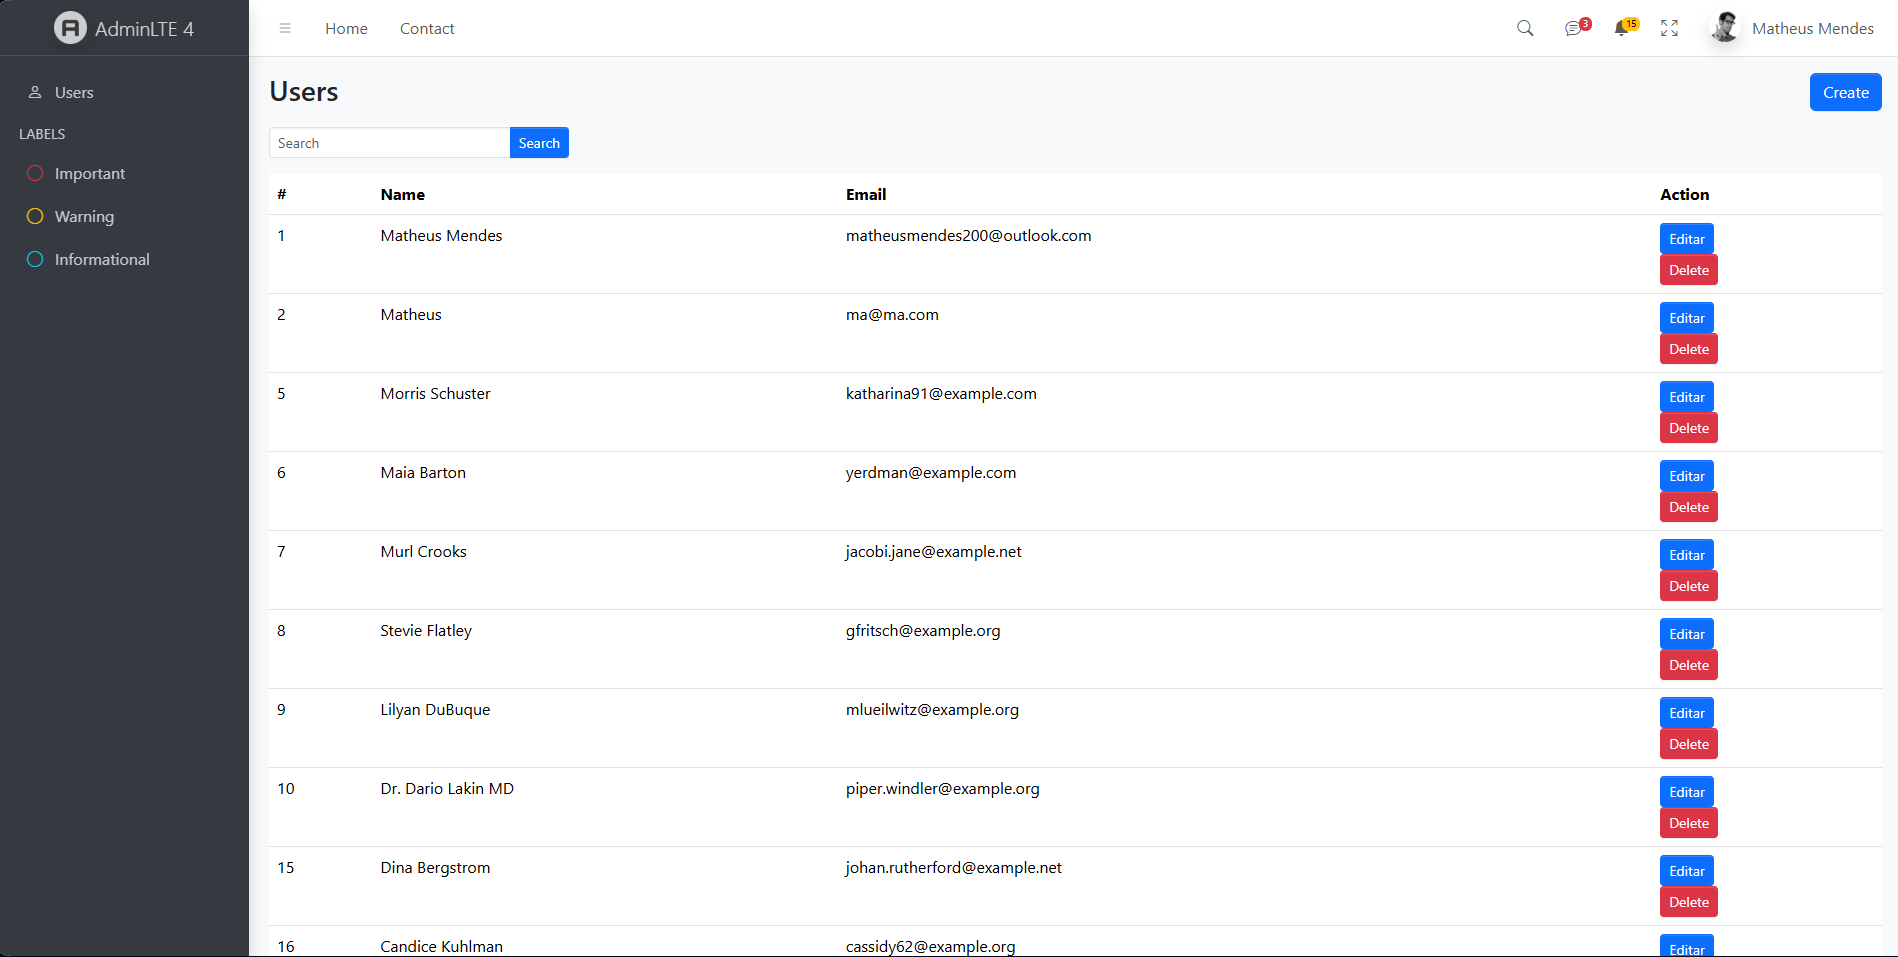Open the Home menu item
The height and width of the screenshot is (957, 1898).
[345, 28]
